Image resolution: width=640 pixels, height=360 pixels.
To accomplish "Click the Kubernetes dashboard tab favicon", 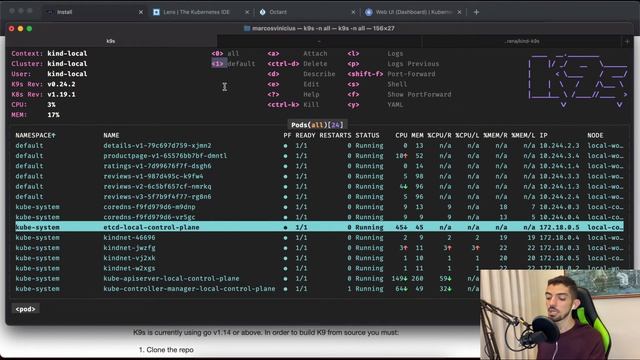I will pos(369,12).
